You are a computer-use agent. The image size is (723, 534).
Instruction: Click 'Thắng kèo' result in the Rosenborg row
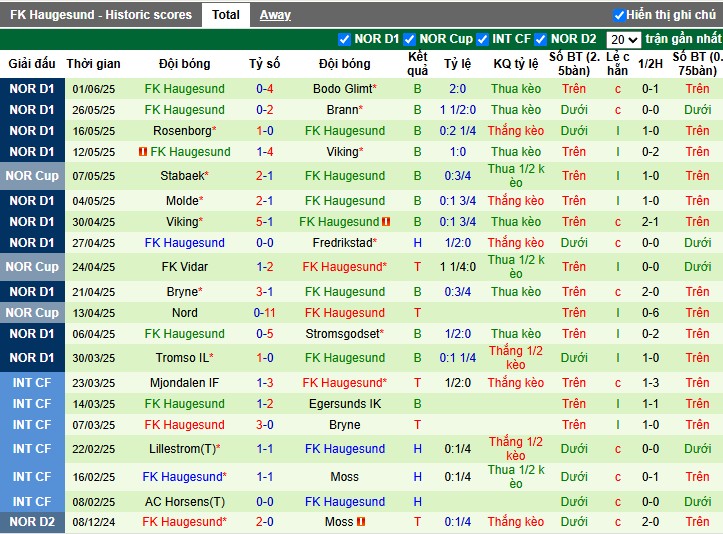tap(516, 131)
